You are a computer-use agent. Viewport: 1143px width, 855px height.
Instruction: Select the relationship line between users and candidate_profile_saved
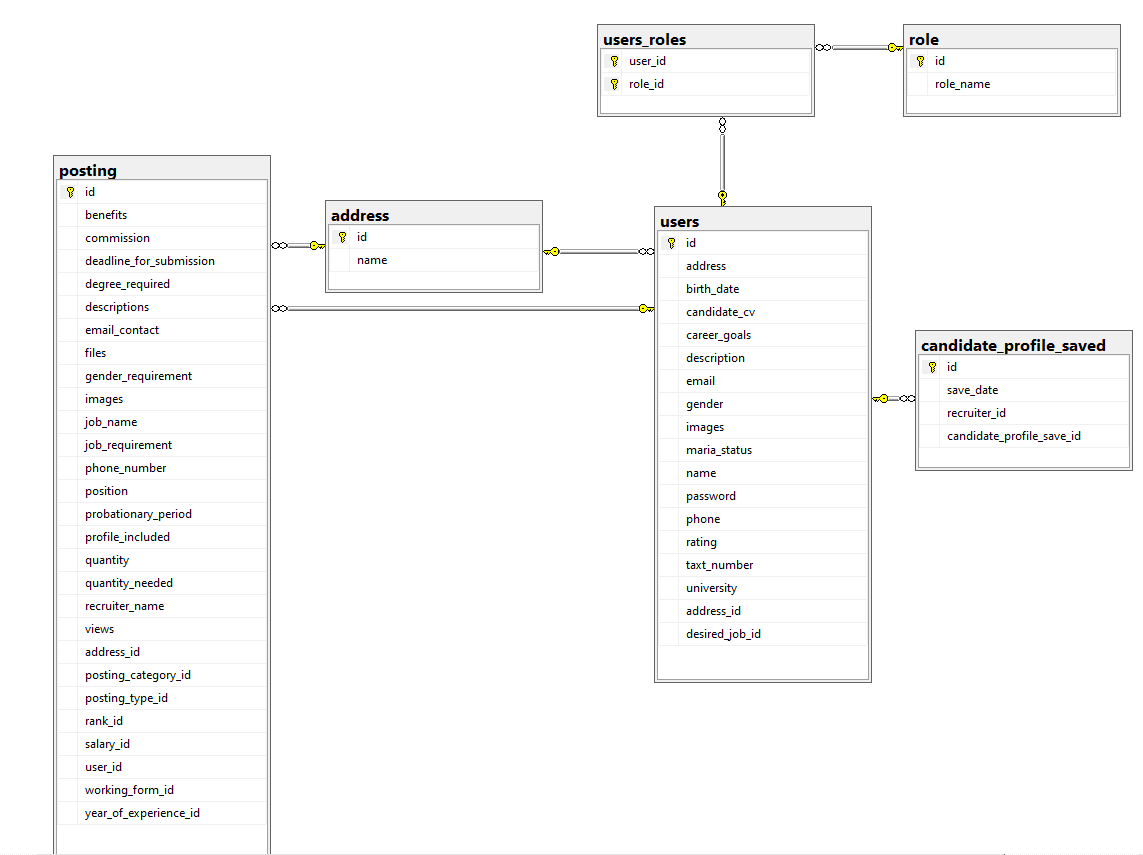[x=895, y=397]
